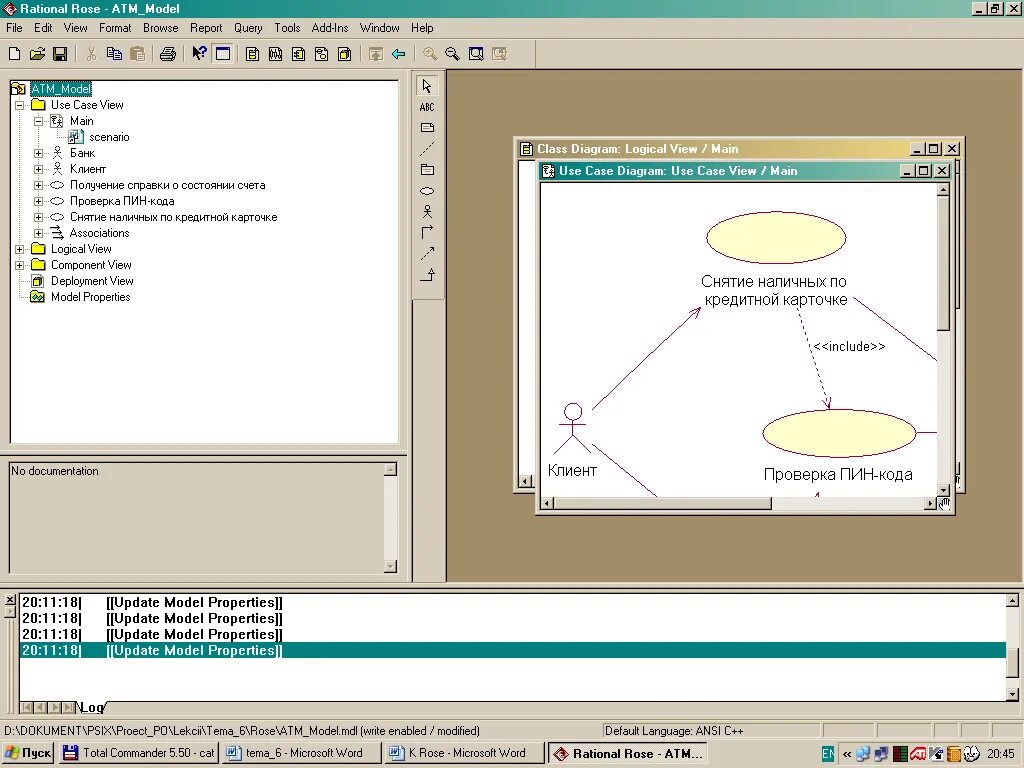Toggle the View Documentation toolbar icon
Screen dimensions: 1024x768
(x=223, y=54)
